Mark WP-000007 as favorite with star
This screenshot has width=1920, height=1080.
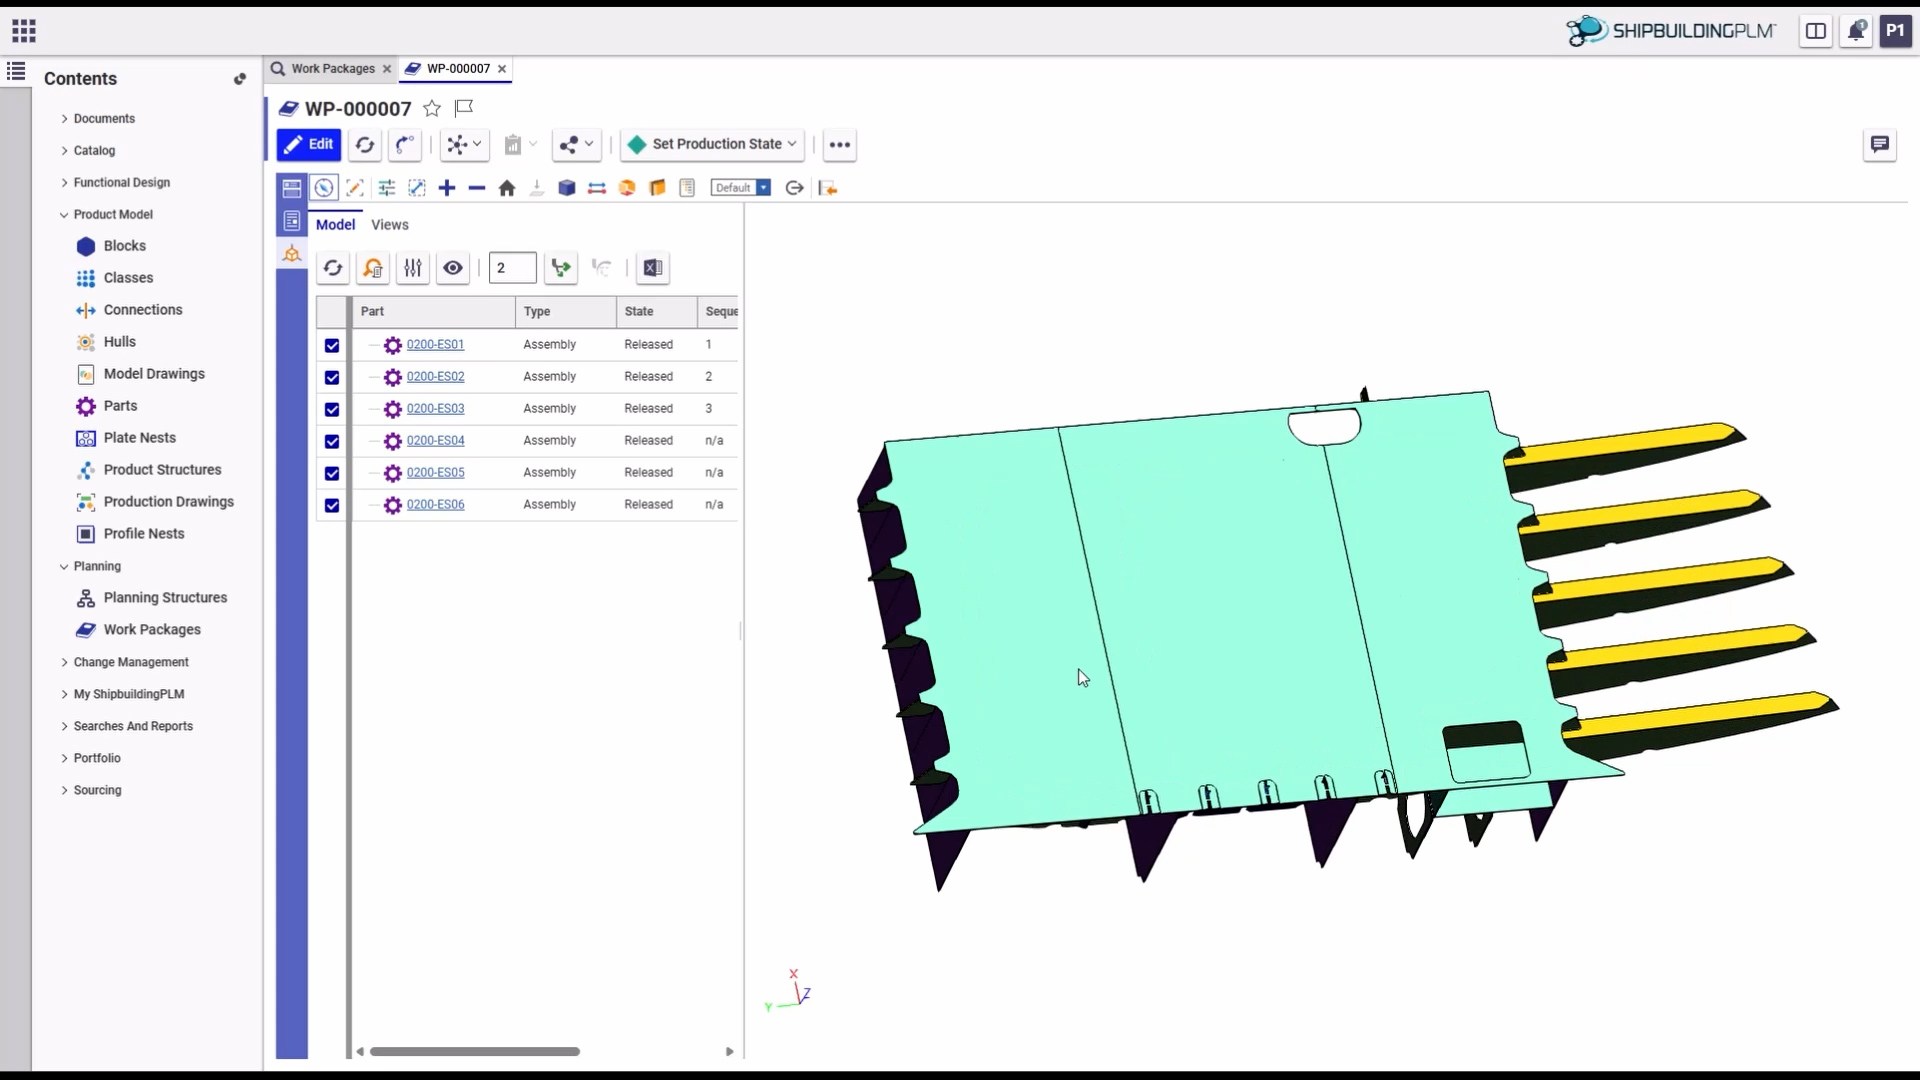click(x=432, y=108)
